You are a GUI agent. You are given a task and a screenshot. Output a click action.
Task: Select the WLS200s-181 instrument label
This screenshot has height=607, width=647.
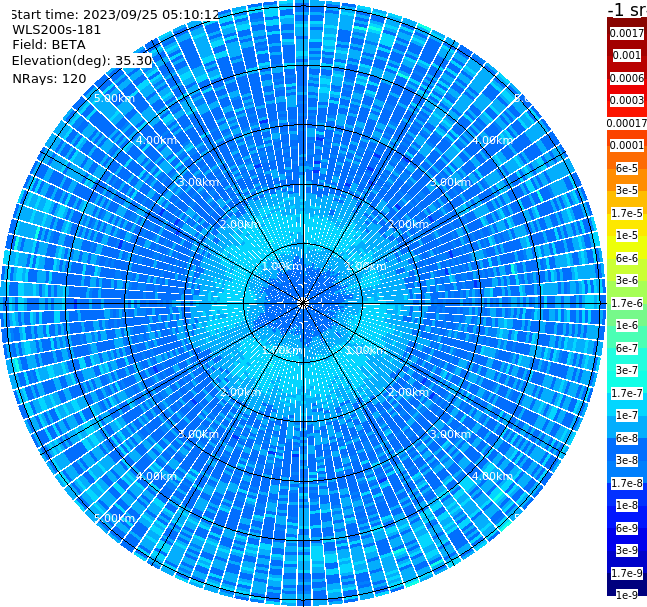[57, 30]
